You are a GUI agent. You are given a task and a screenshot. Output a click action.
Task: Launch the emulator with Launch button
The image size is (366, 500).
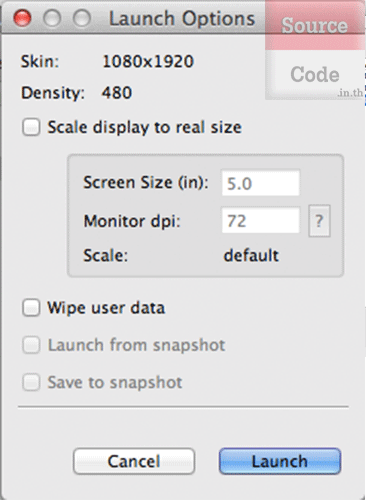pos(280,461)
